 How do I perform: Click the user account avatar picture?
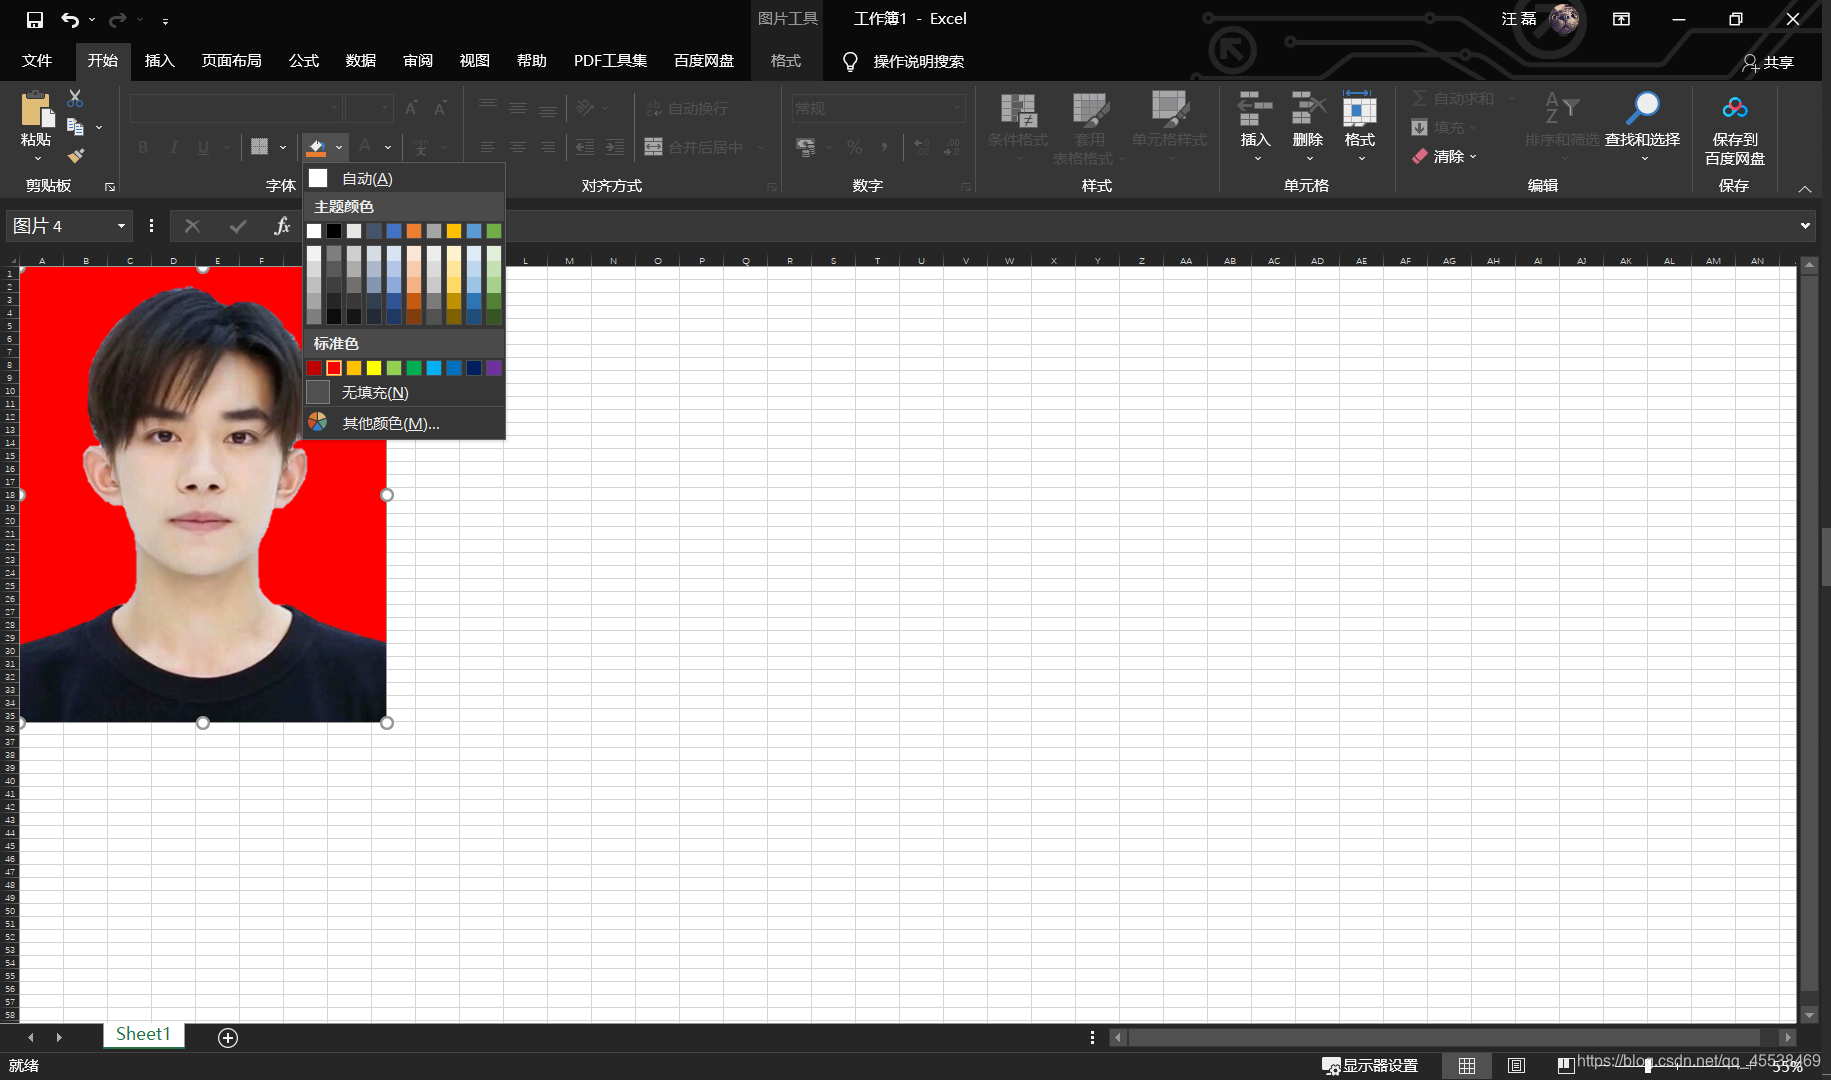click(x=1565, y=19)
